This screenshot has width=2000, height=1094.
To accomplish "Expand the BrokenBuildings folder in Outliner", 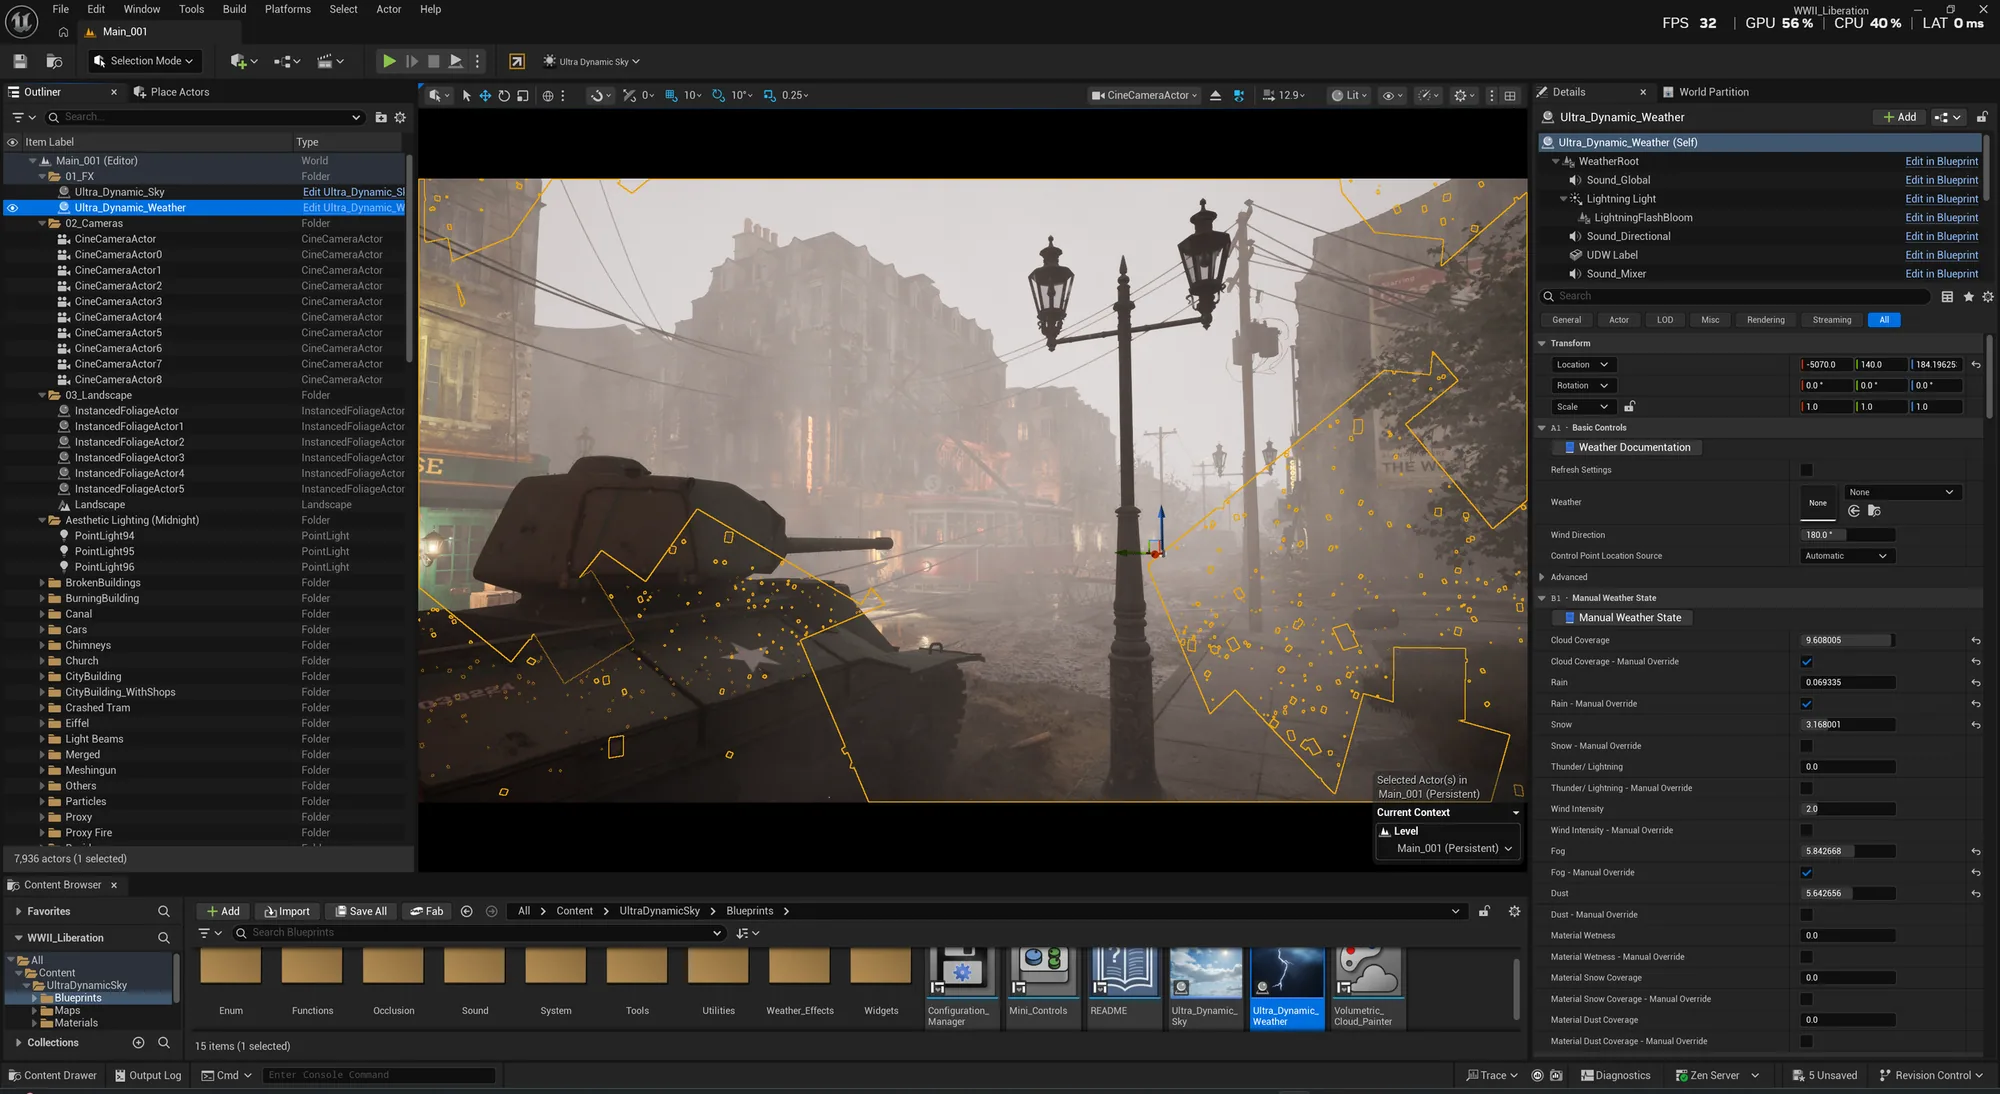I will (x=42, y=583).
